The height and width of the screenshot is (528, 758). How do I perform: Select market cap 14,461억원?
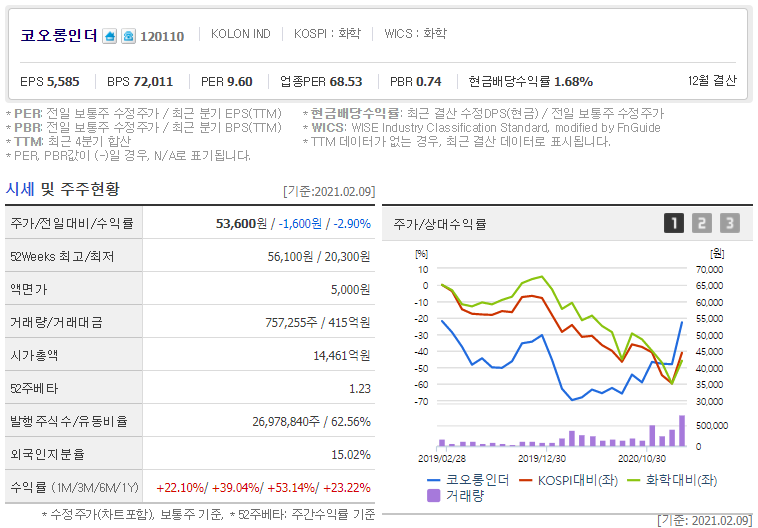point(342,355)
